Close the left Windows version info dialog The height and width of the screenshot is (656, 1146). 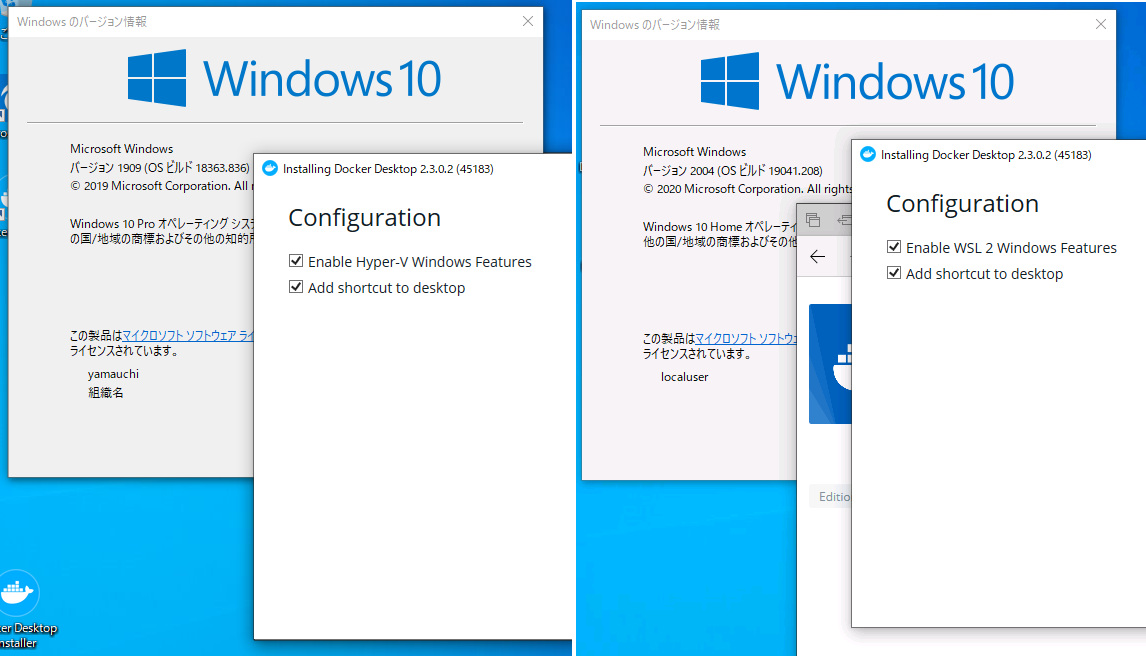[528, 21]
